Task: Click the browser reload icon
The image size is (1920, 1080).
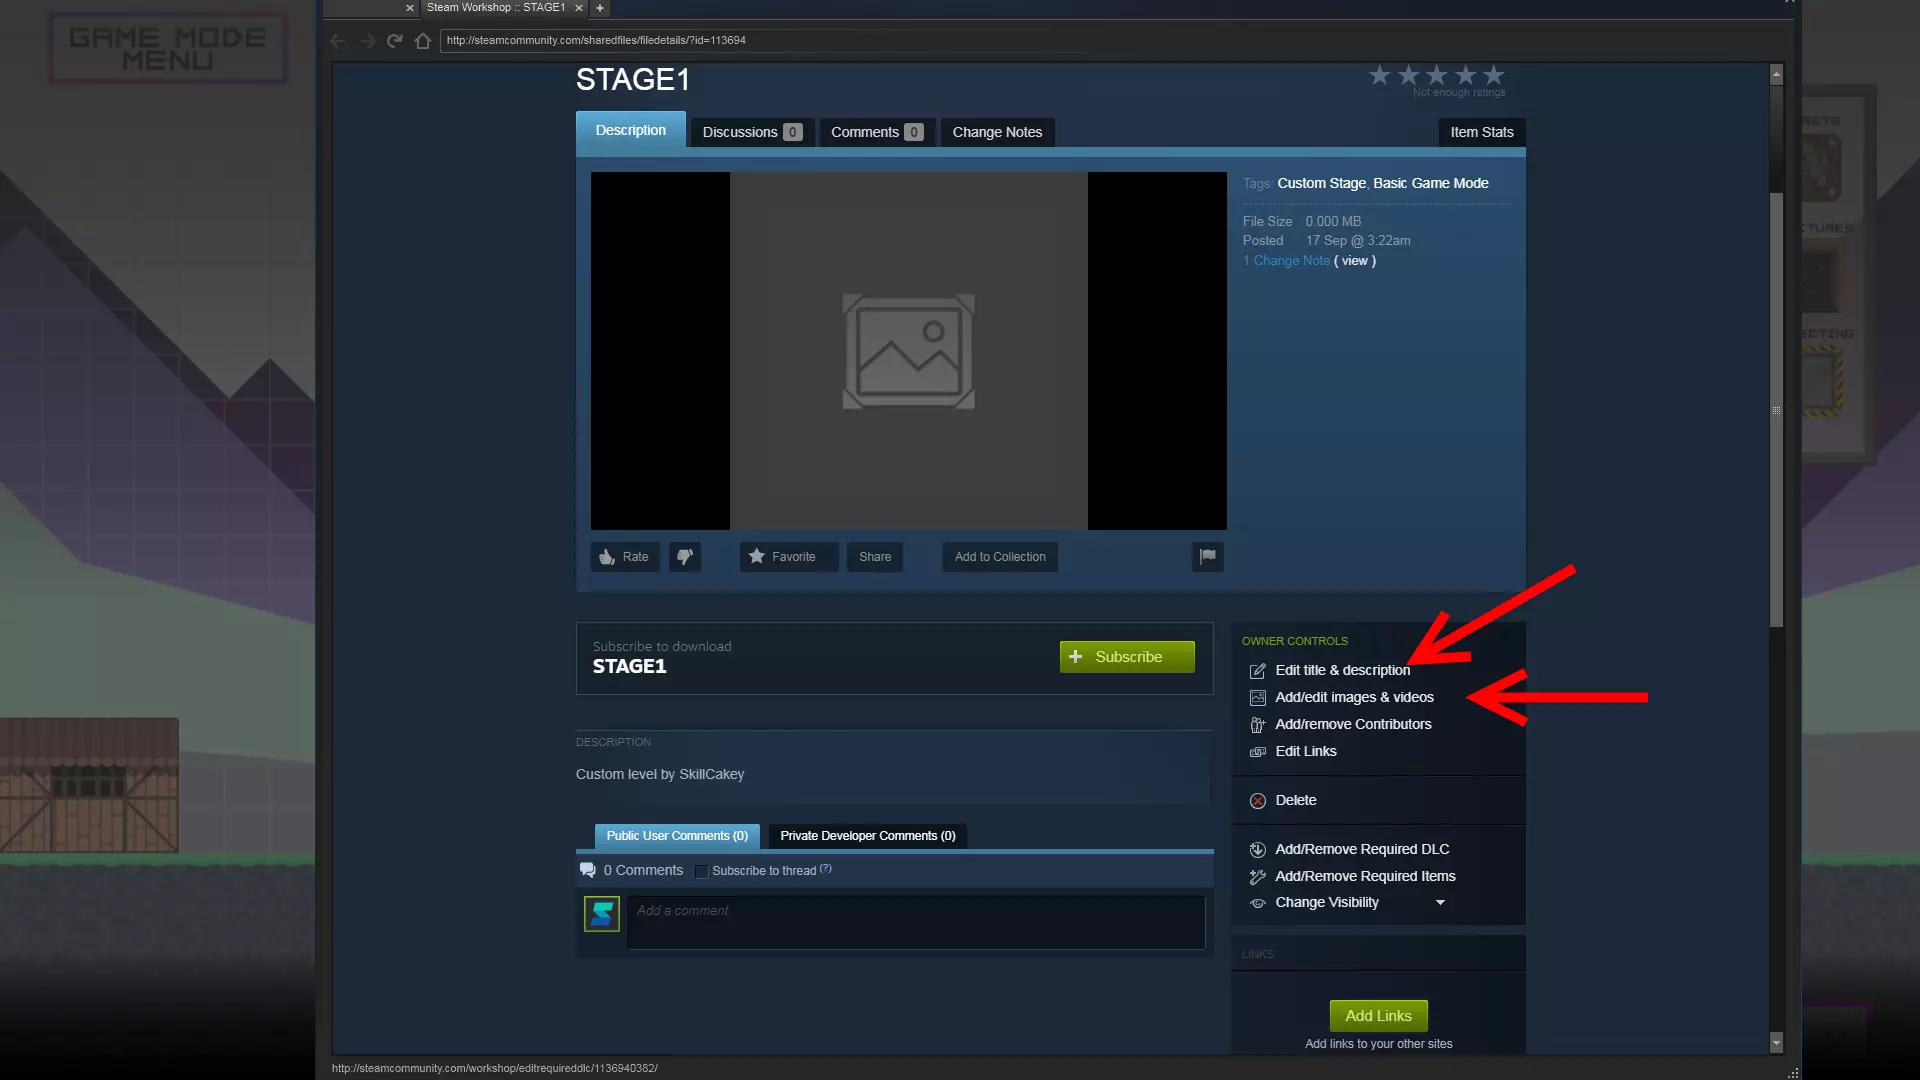Action: [x=395, y=41]
